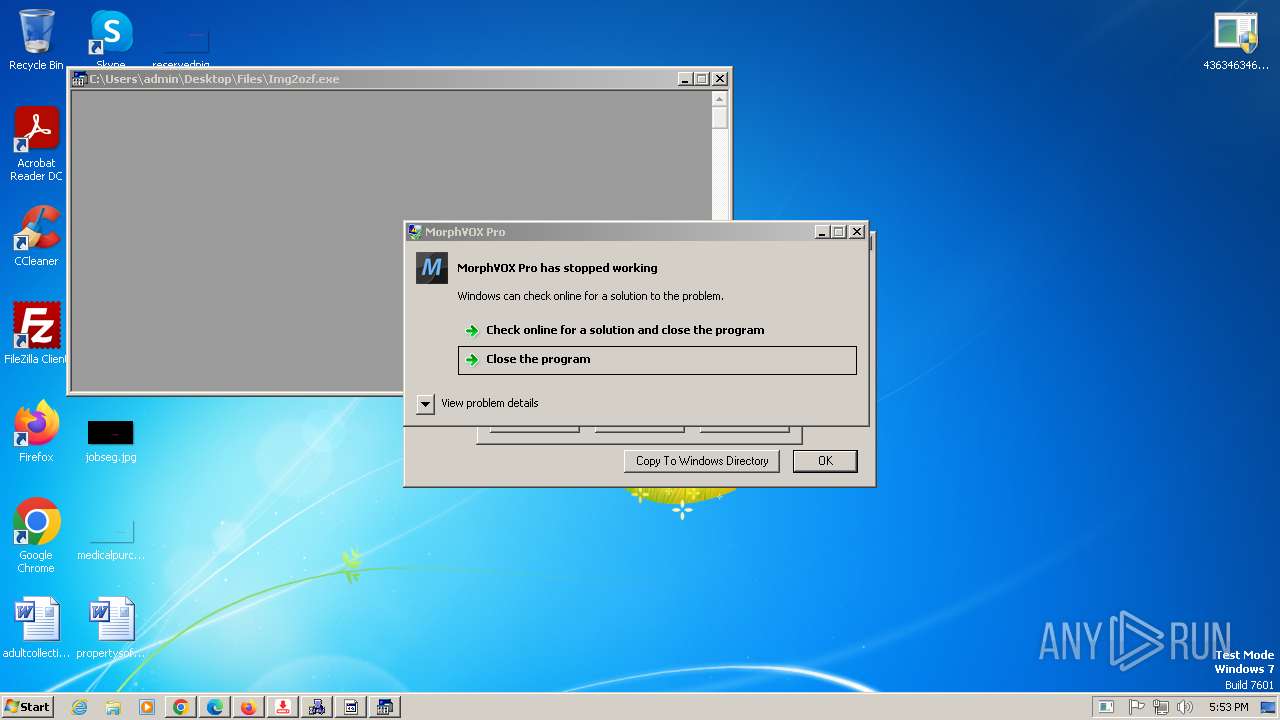
Task: Select the jobseg.jpg file on desktop
Action: click(x=111, y=440)
